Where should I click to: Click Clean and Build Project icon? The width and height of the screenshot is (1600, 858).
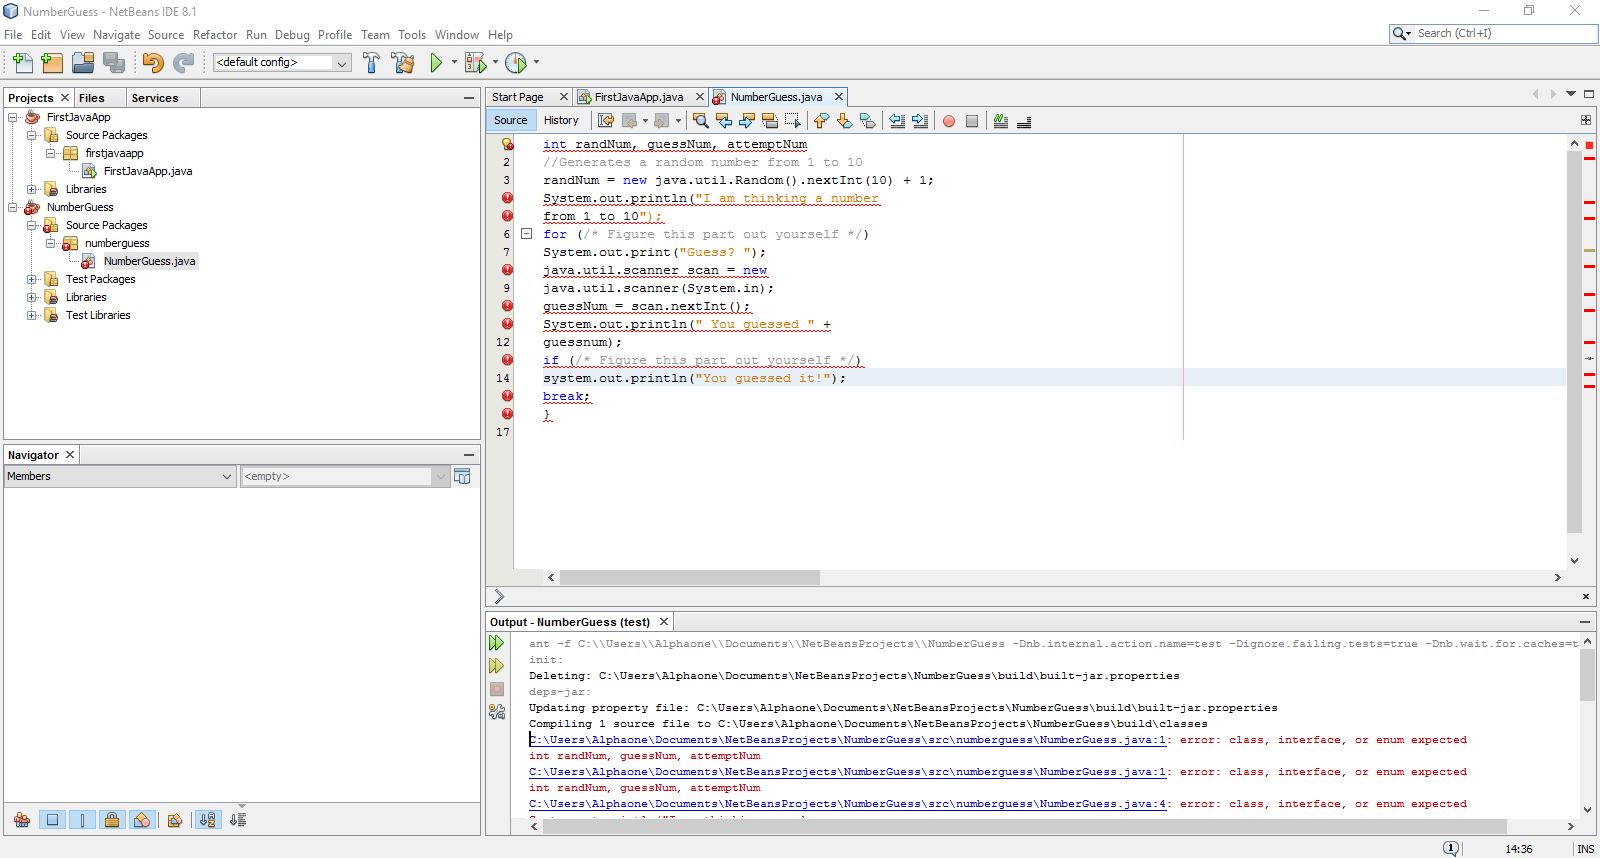click(x=403, y=63)
